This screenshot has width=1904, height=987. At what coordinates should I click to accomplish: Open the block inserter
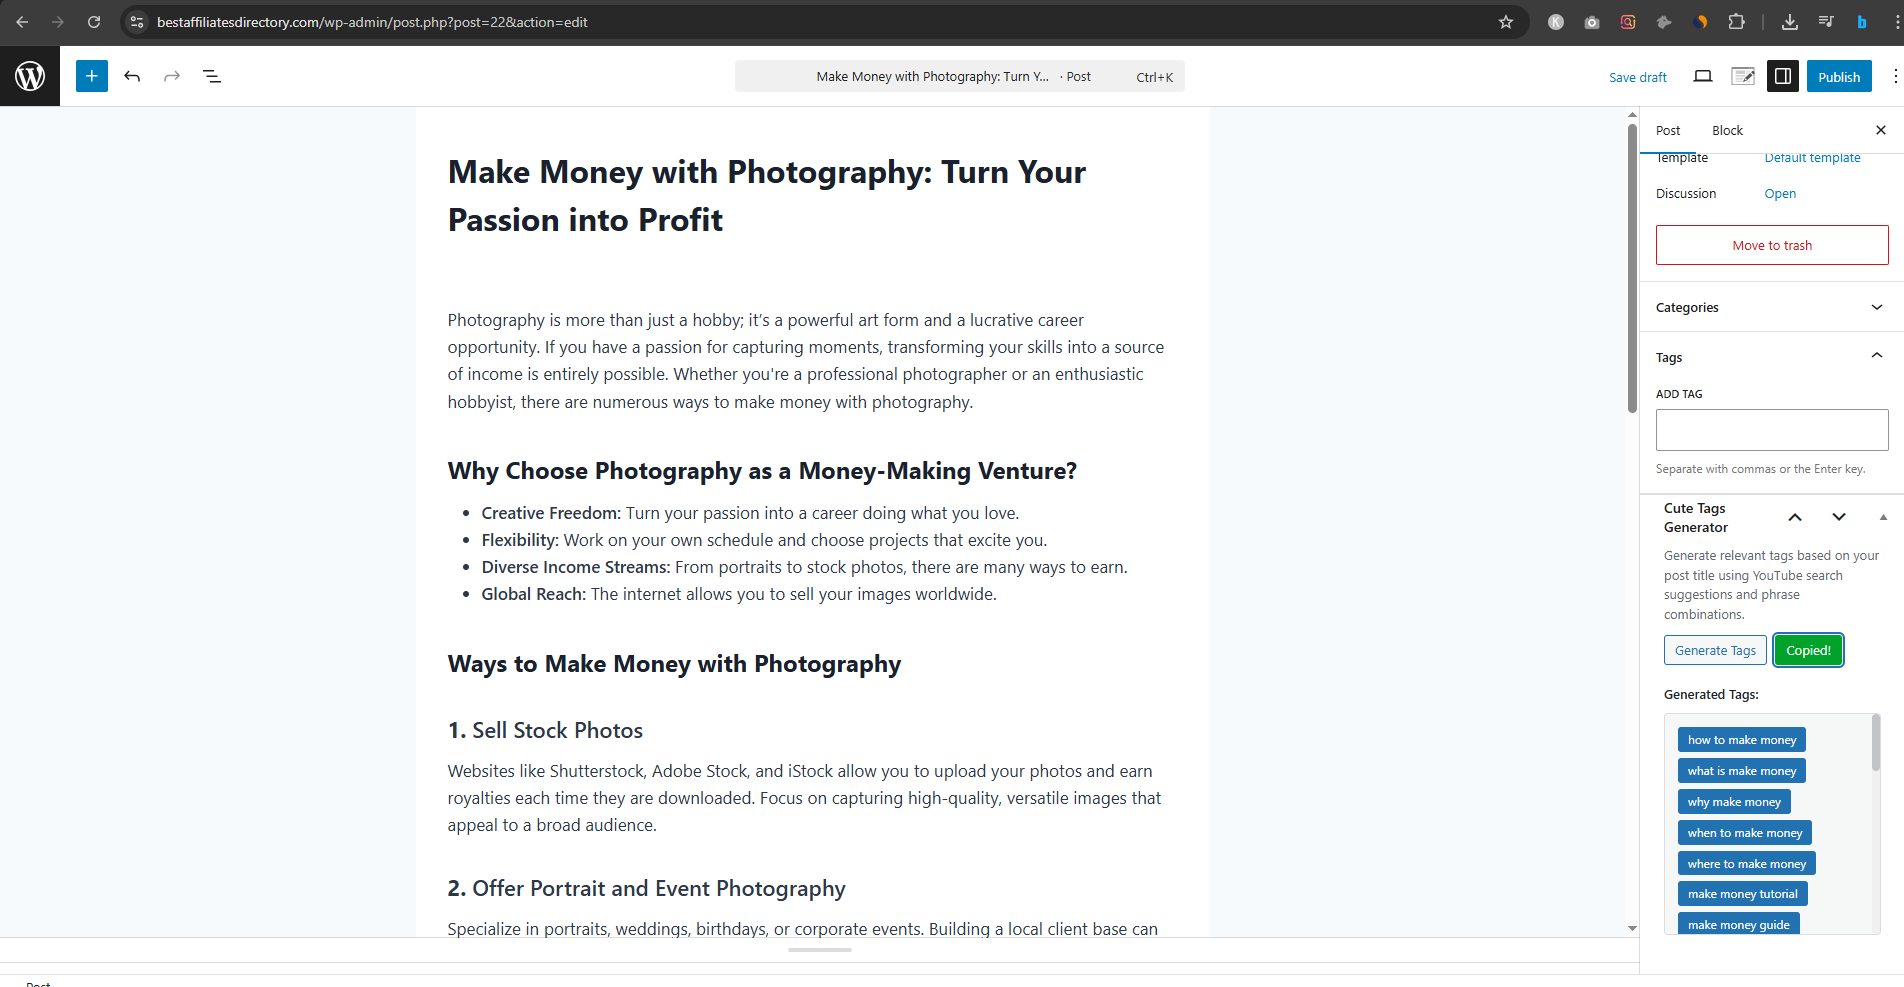91,76
